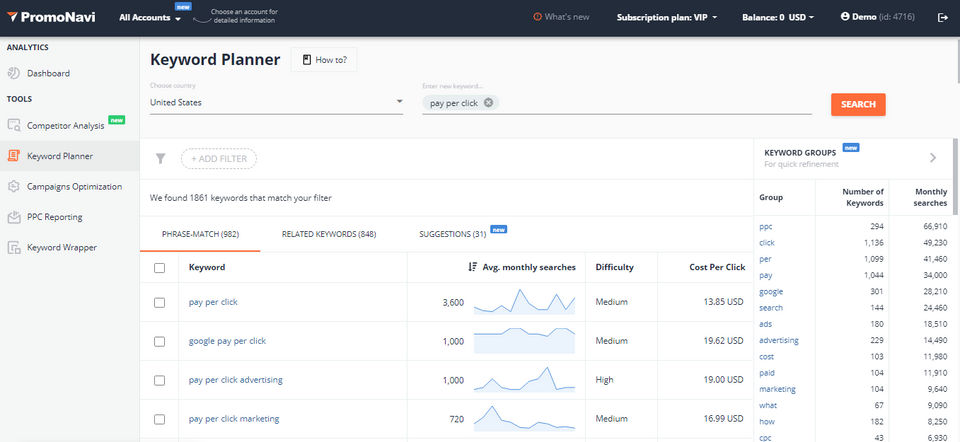This screenshot has width=960, height=442.
Task: Click the logout icon in the header
Action: (x=942, y=17)
